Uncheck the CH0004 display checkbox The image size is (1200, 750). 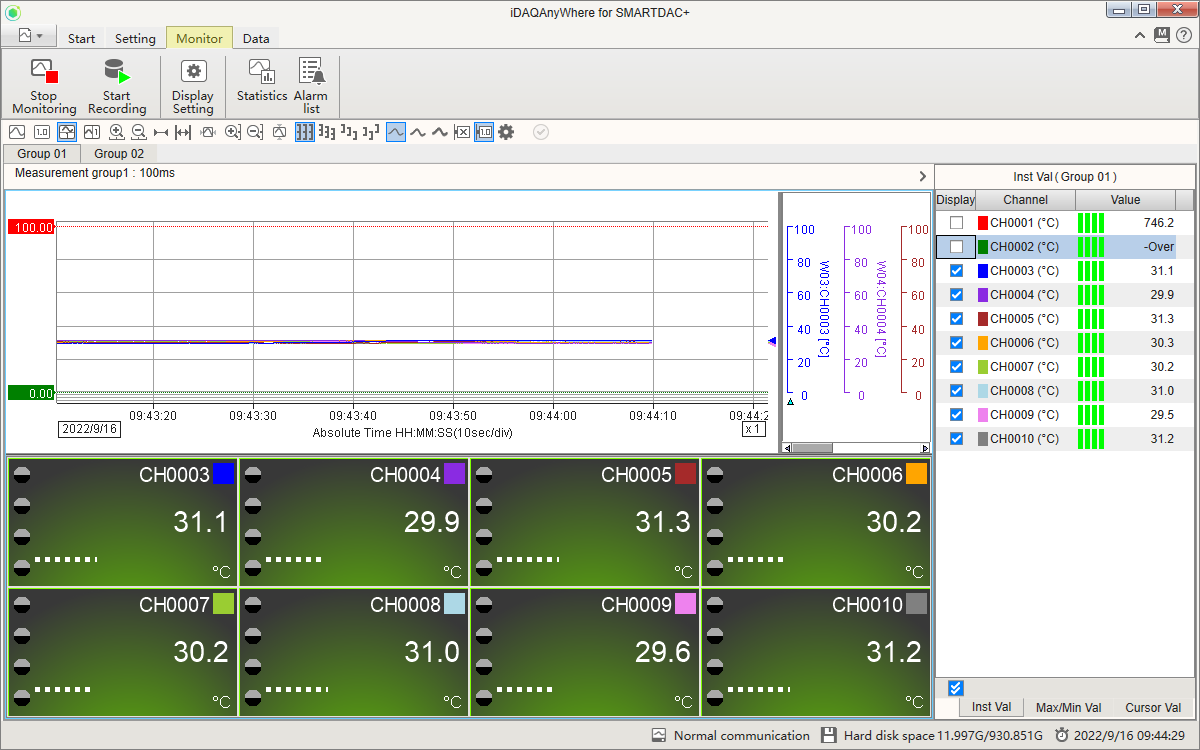956,295
